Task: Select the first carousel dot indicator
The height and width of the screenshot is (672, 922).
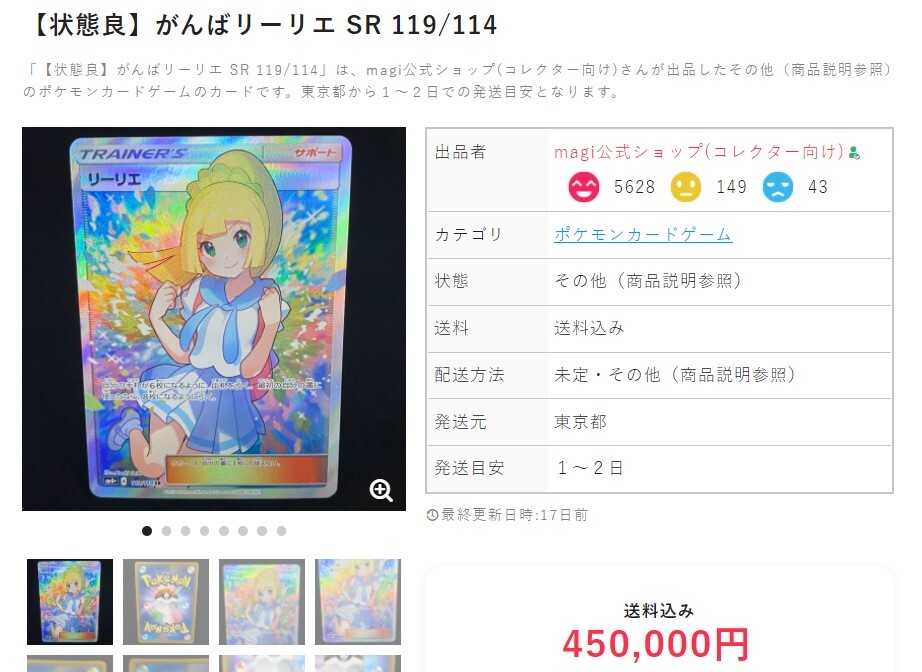Action: (x=147, y=531)
